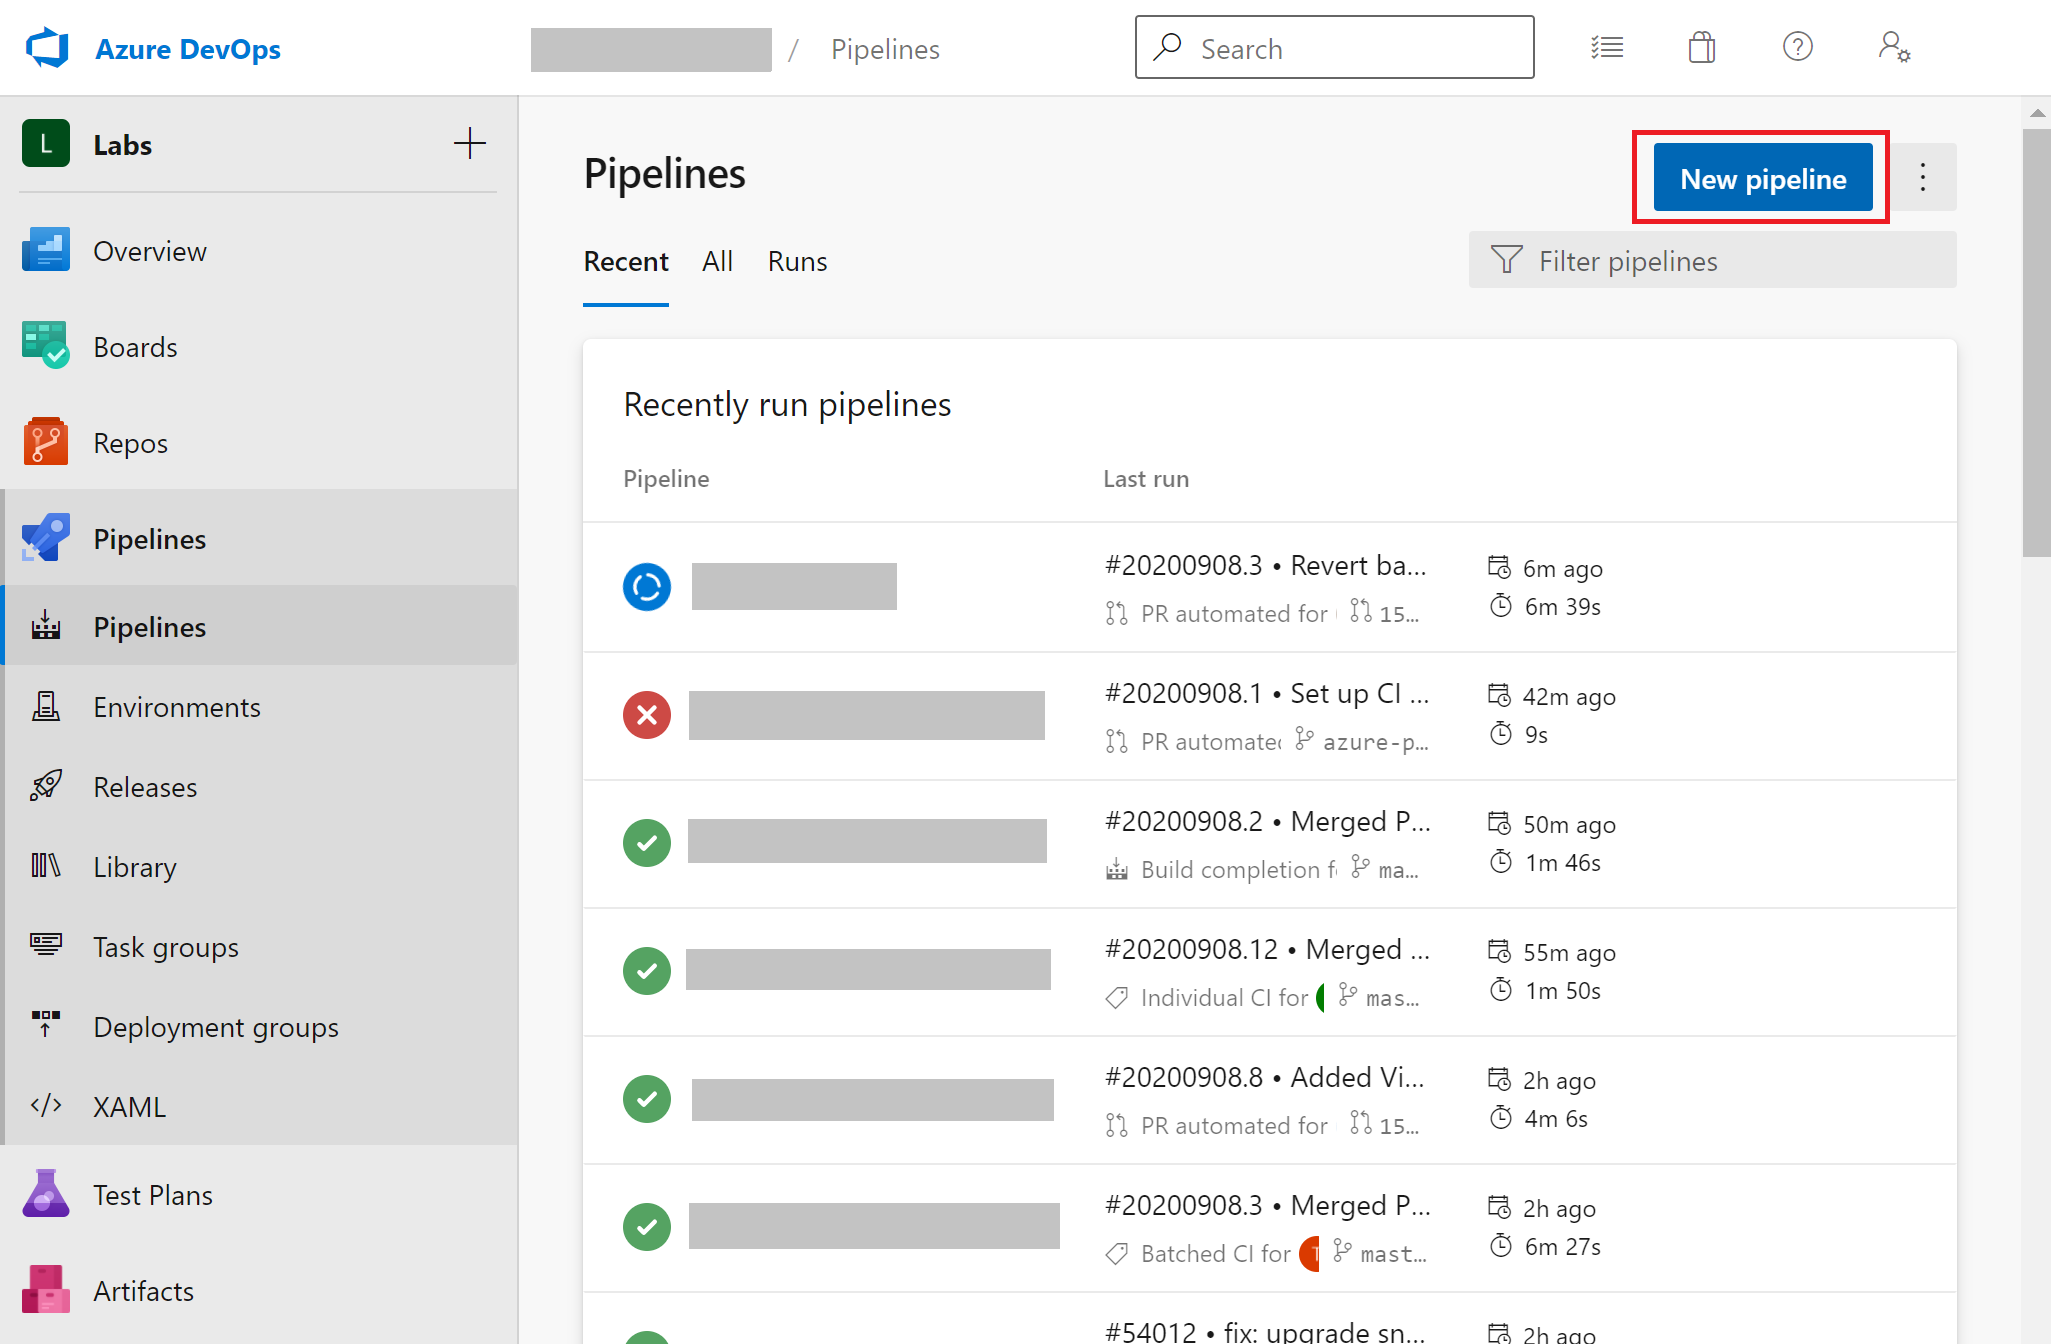
Task: Open the work items list icon
Action: click(1607, 47)
